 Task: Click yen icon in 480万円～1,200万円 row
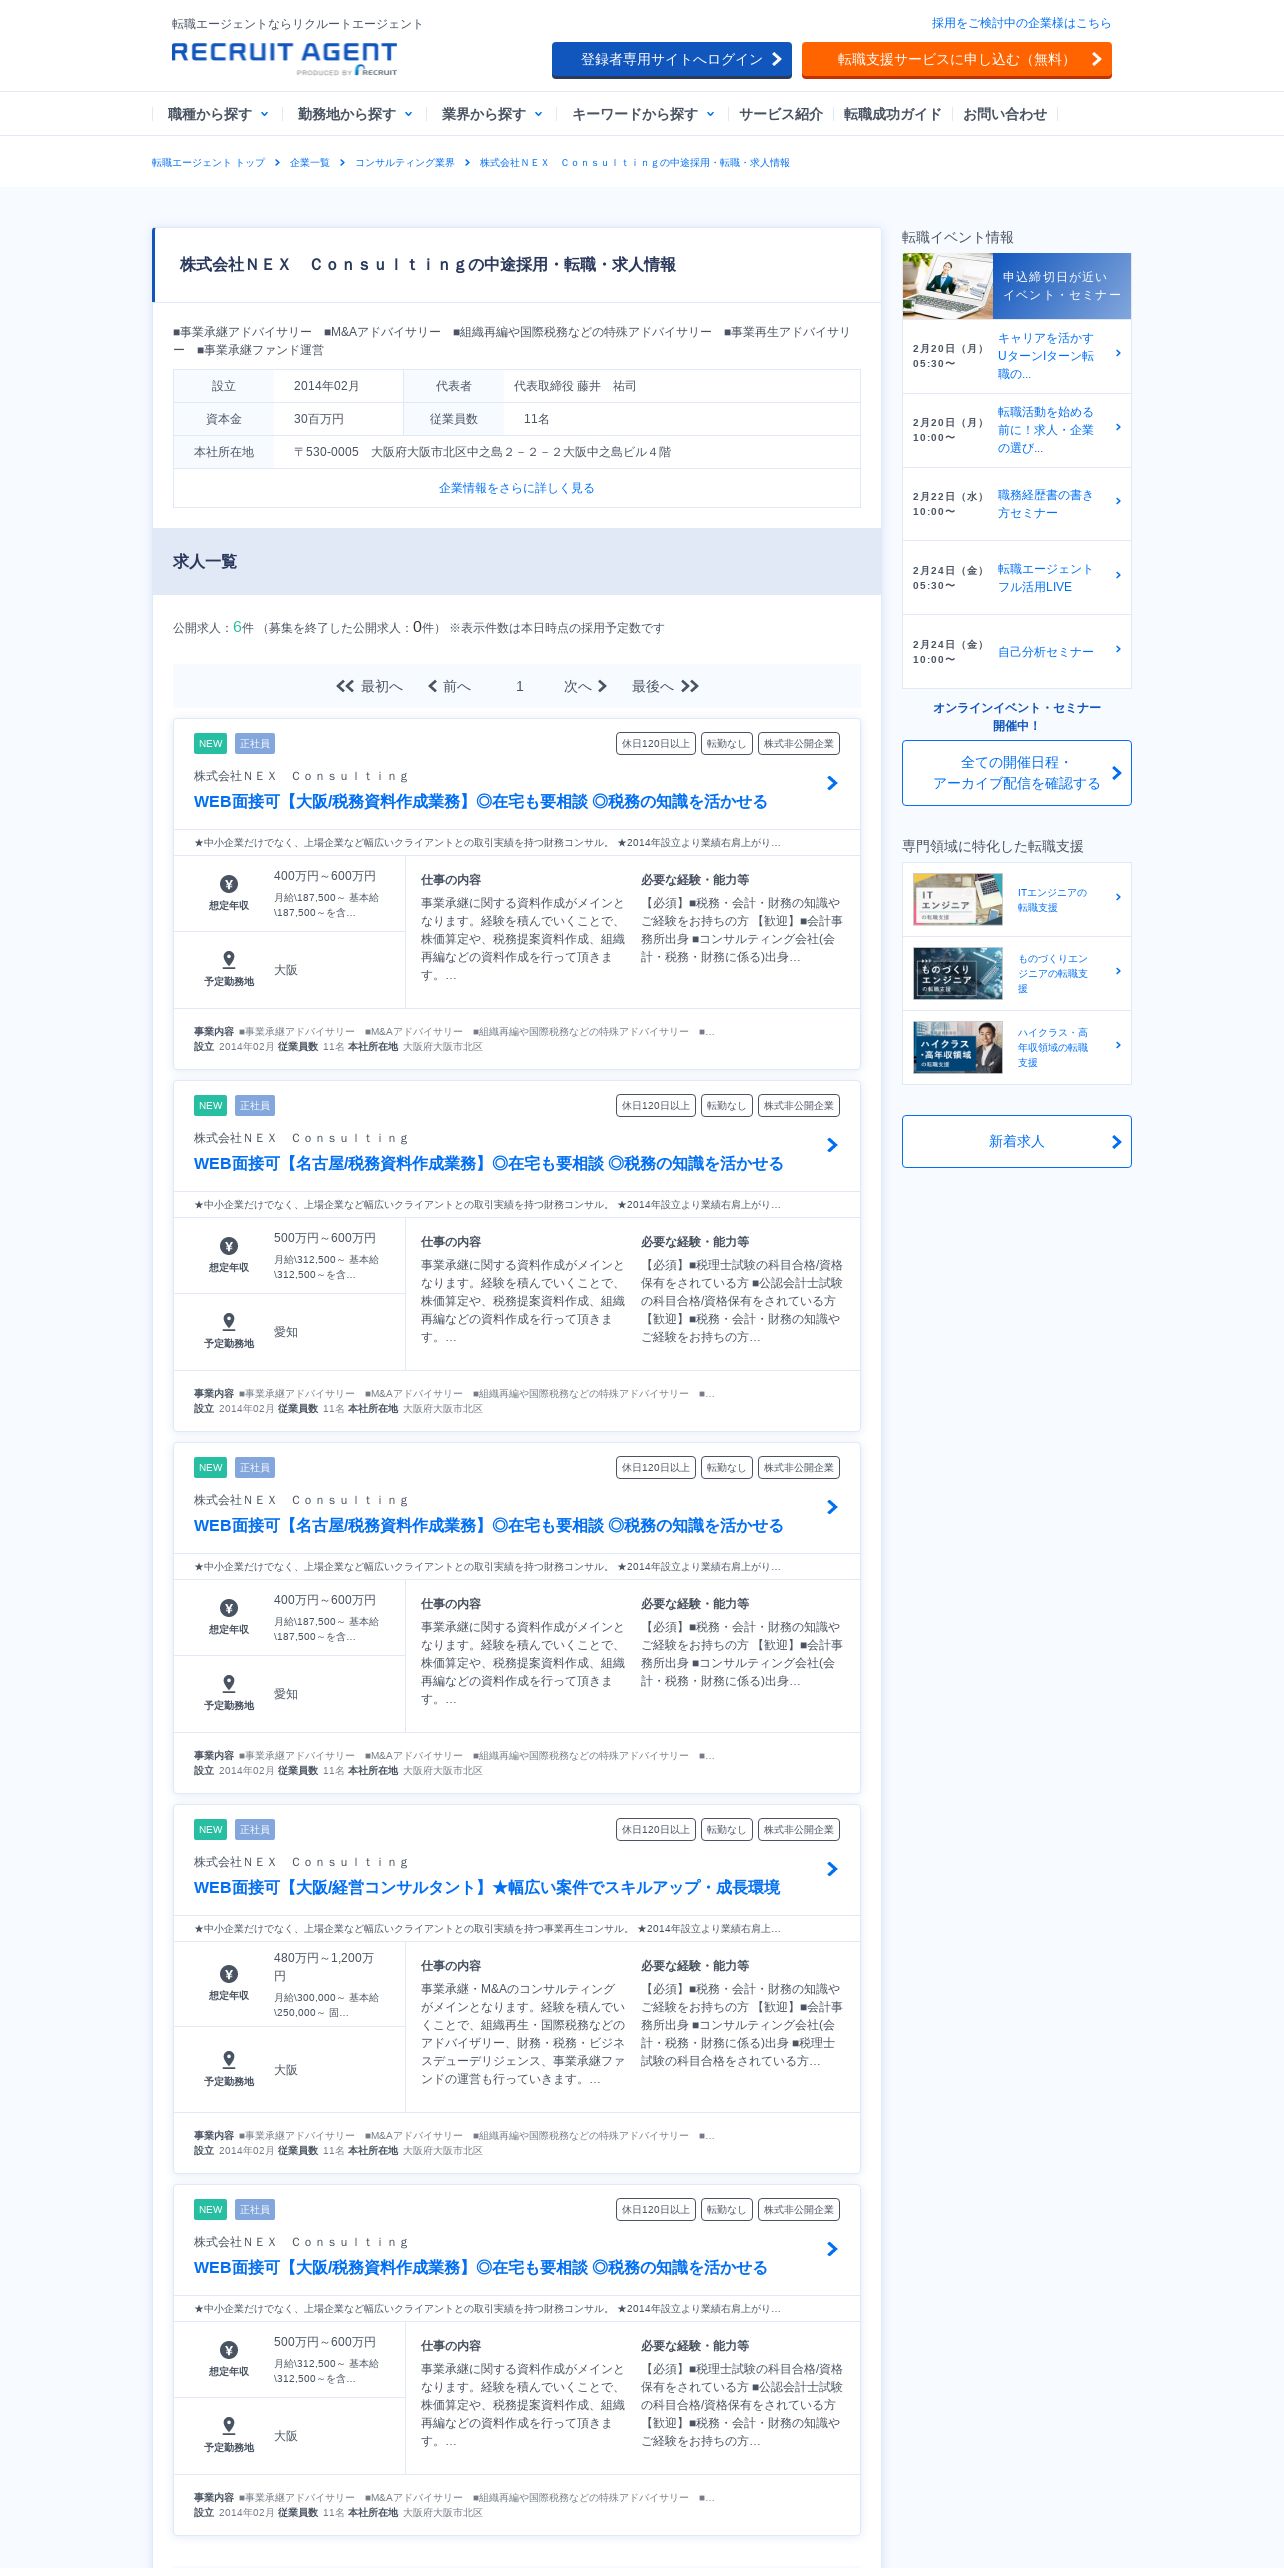coord(229,1974)
